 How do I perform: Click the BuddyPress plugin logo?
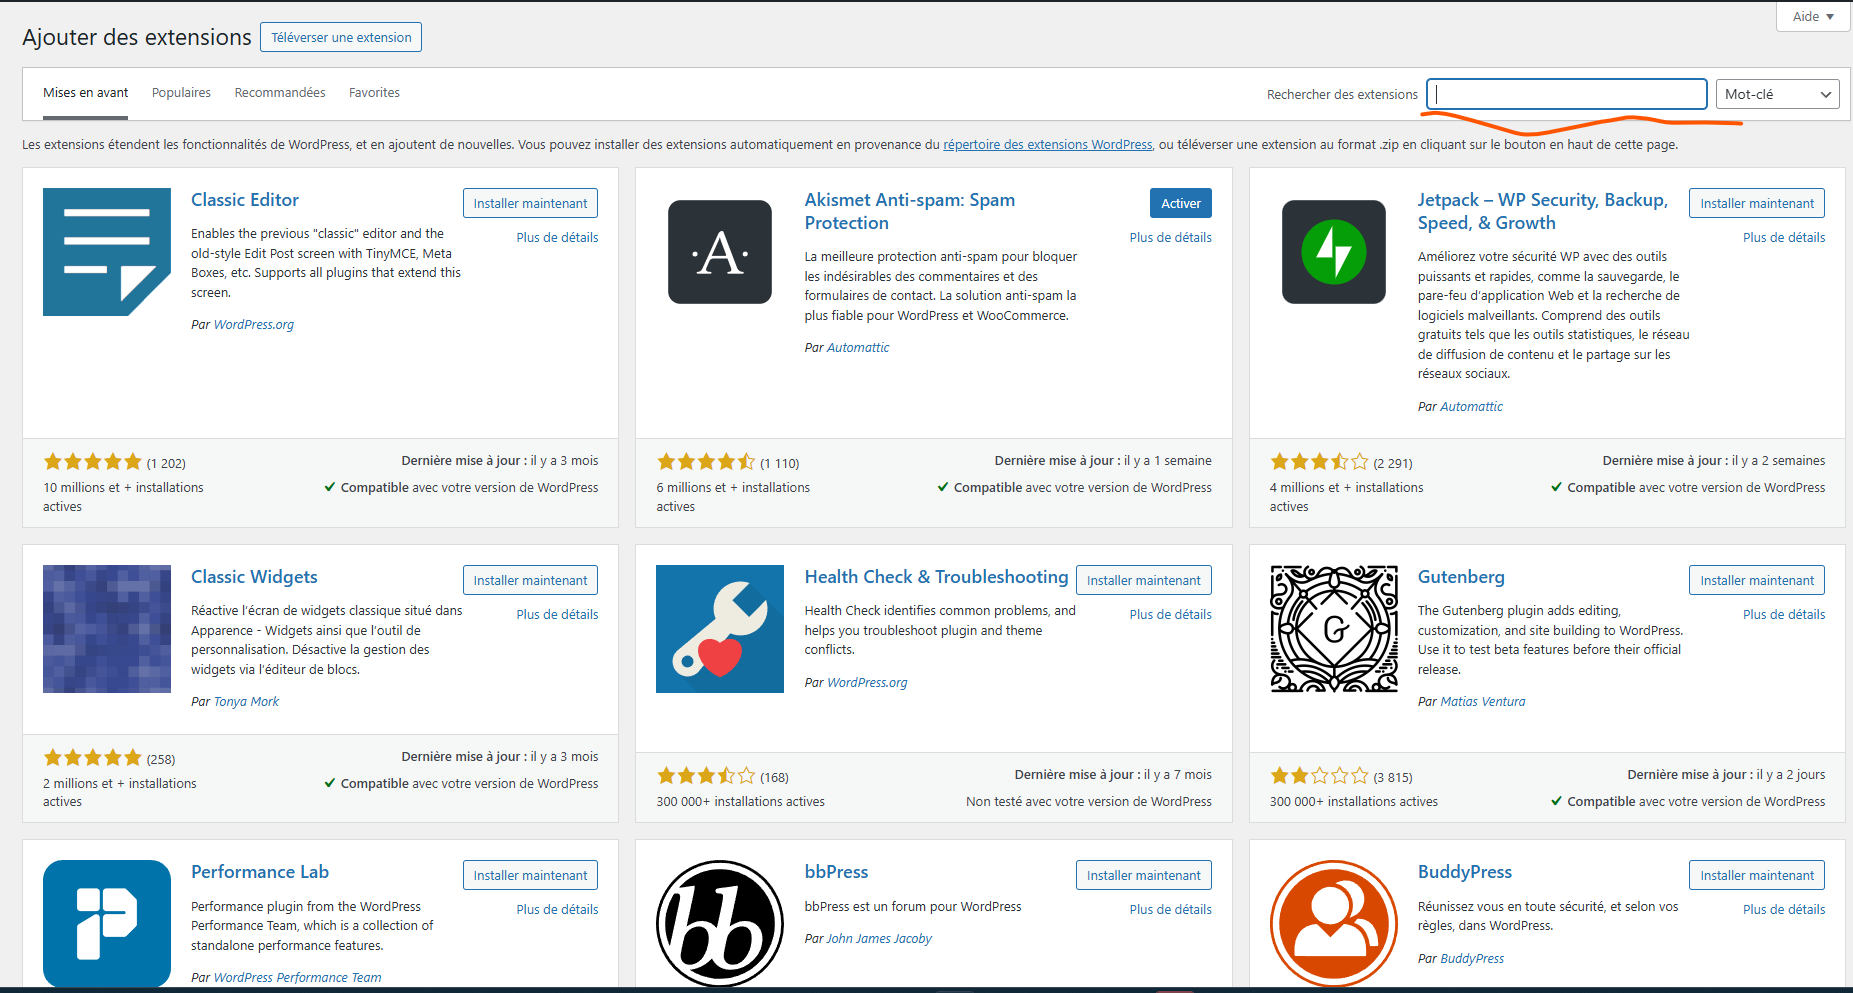pos(1334,924)
